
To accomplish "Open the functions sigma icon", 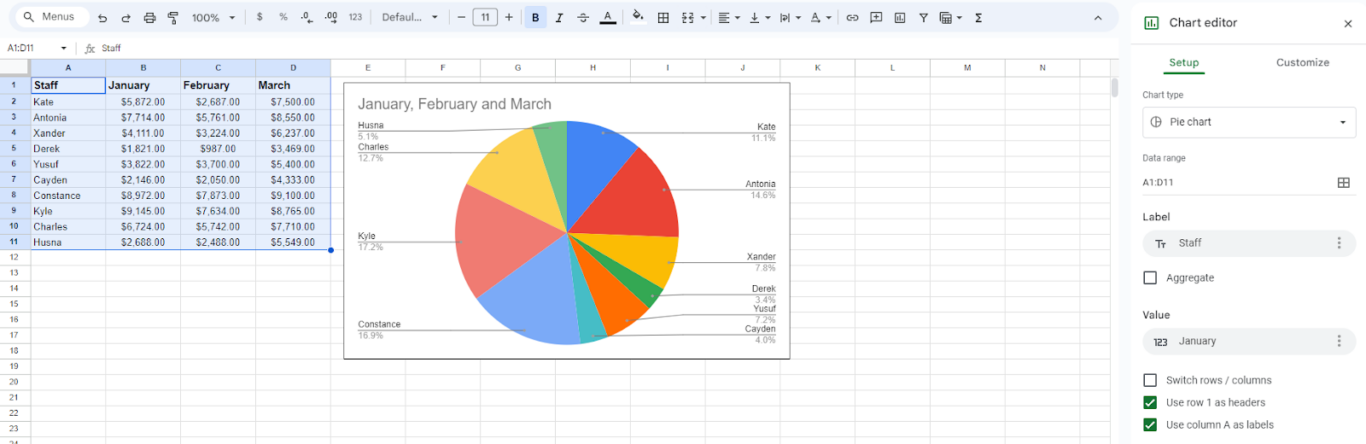I will 978,18.
